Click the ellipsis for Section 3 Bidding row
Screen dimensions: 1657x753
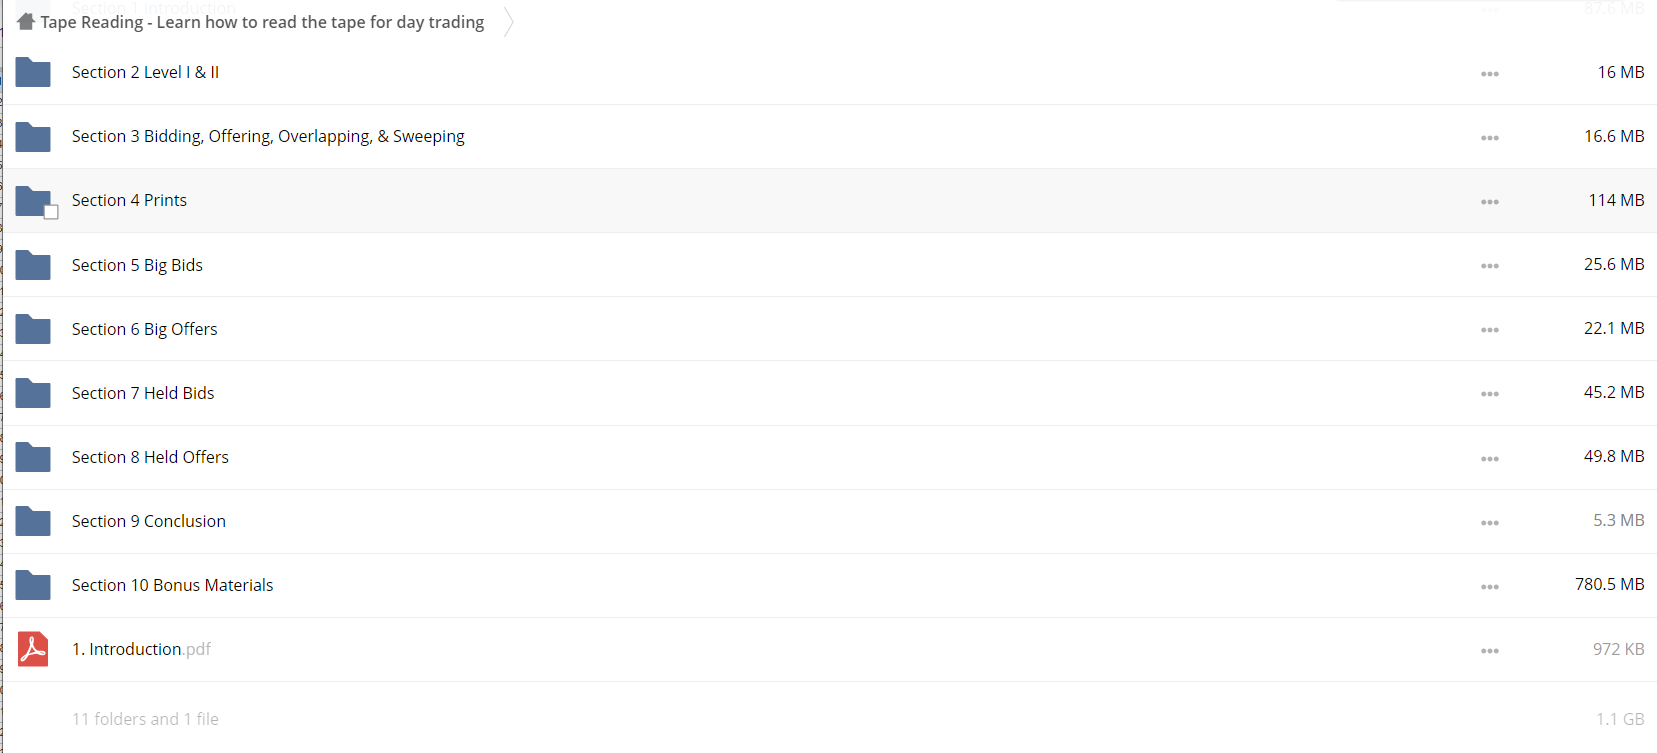pyautogui.click(x=1490, y=138)
